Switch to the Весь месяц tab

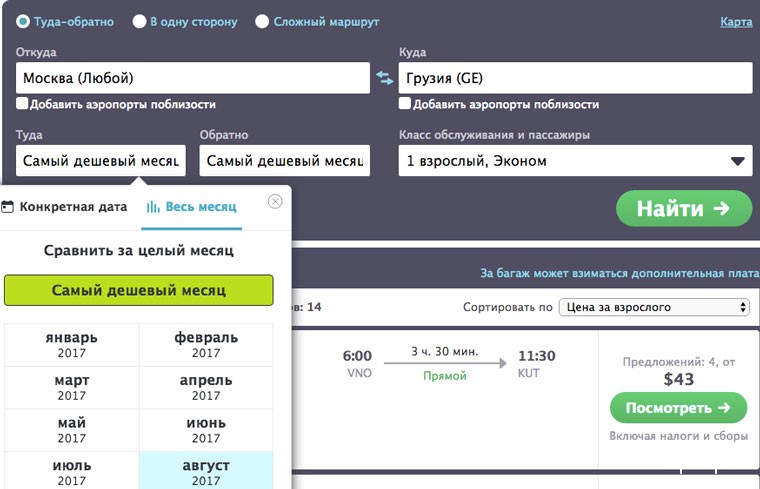191,207
